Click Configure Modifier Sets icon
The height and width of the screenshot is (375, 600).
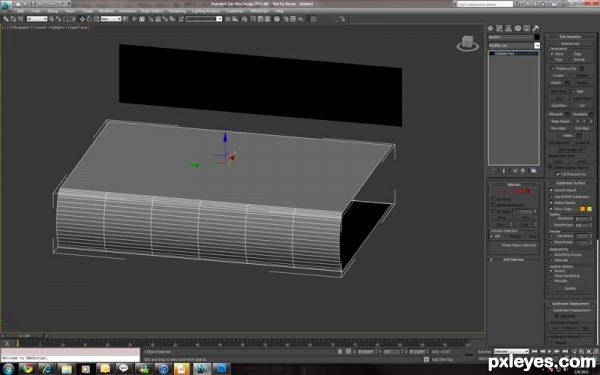[533, 171]
